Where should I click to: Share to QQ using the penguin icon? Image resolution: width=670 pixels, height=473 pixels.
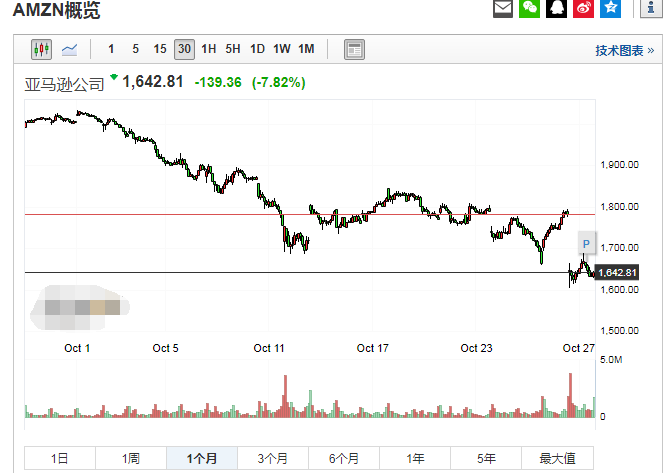coord(556,8)
